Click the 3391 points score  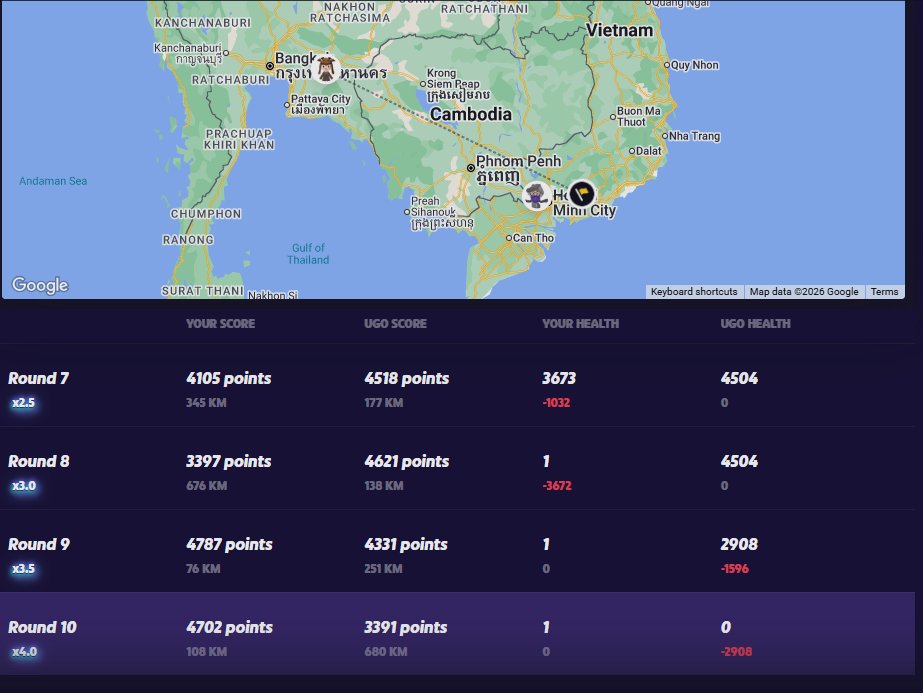coord(406,627)
